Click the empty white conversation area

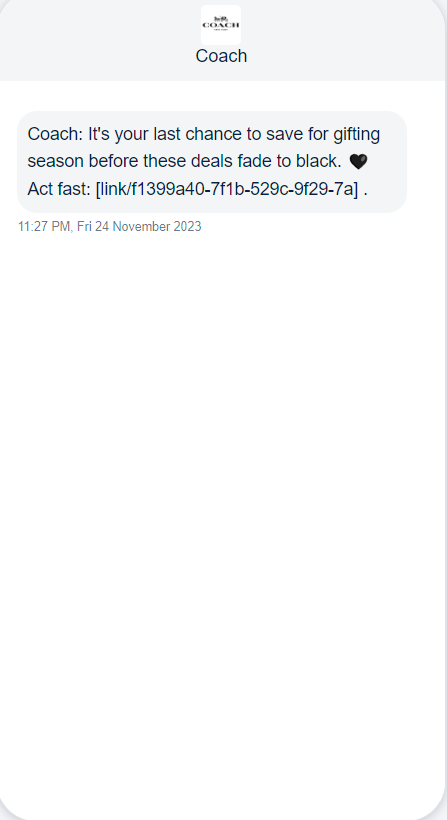[x=223, y=497]
